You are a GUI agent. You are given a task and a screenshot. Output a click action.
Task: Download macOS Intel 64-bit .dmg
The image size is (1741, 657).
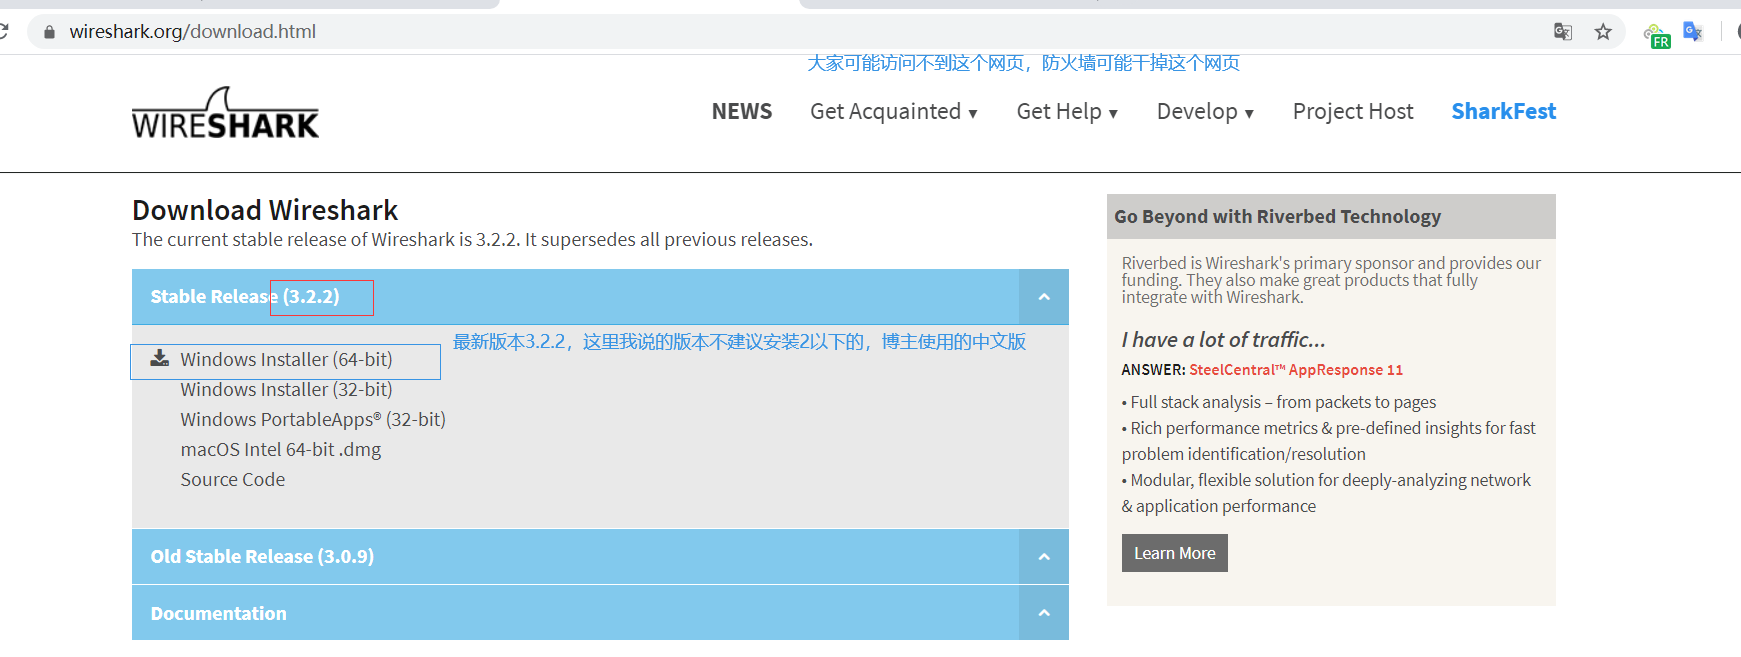(281, 449)
